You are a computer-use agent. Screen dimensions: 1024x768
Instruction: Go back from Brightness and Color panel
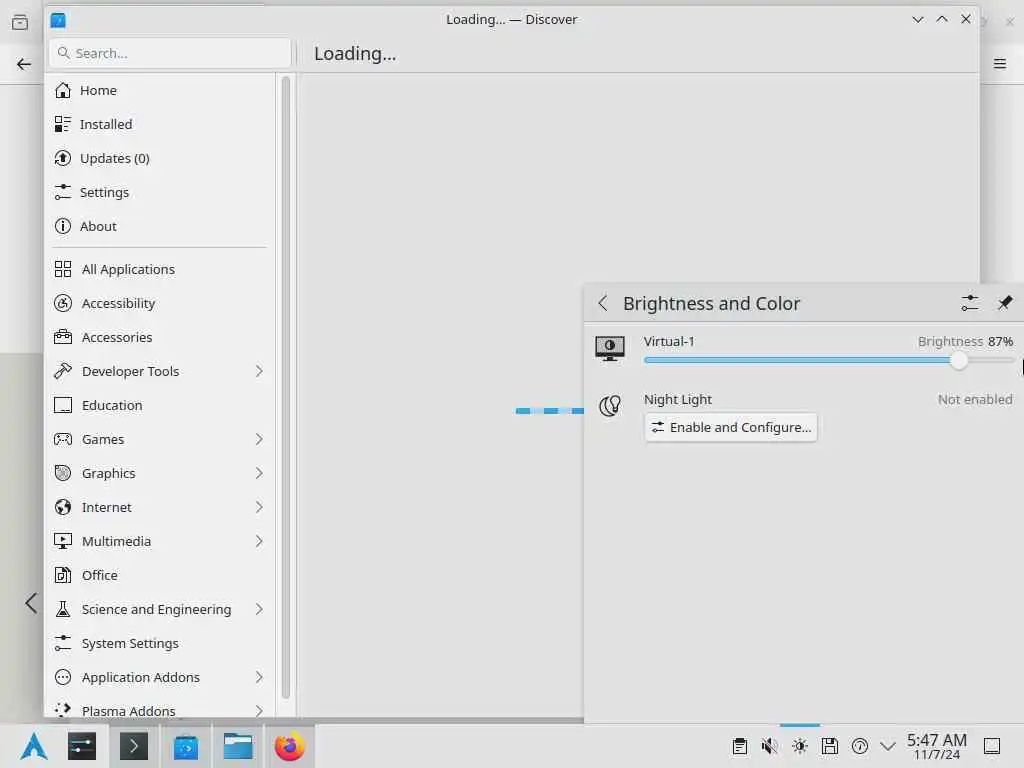(603, 303)
